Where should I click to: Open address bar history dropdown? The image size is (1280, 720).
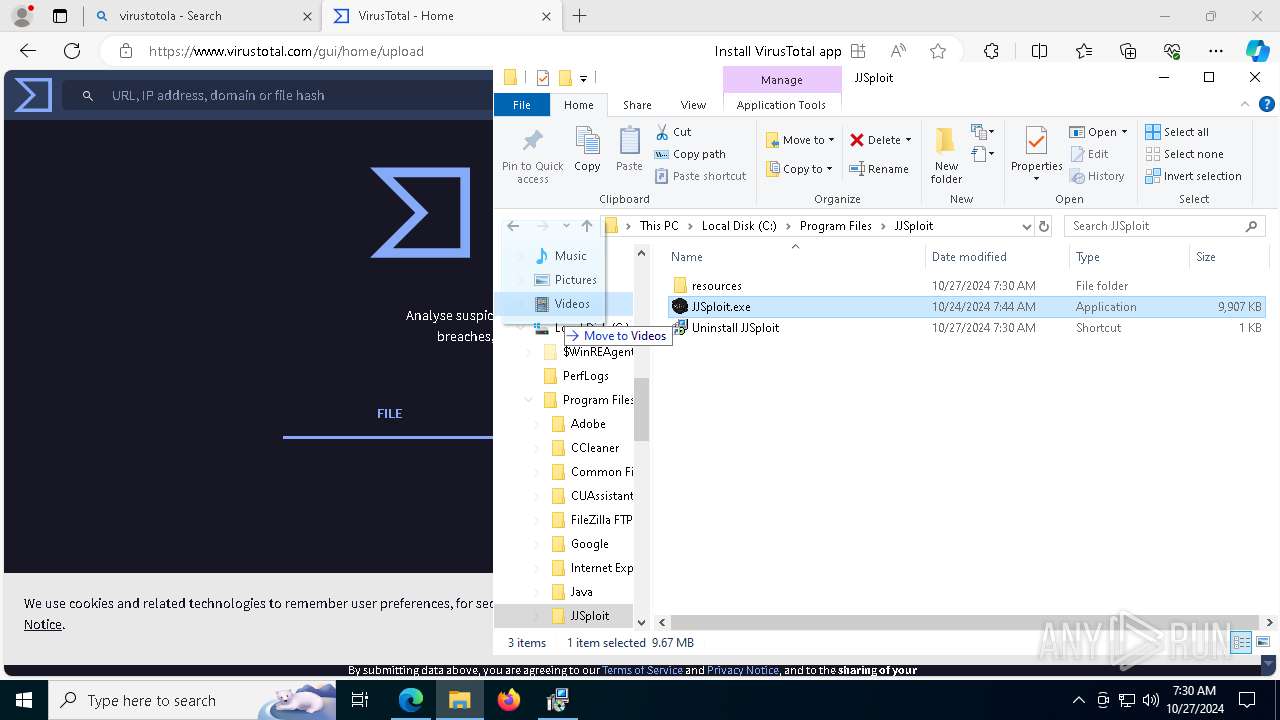[x=1025, y=226]
